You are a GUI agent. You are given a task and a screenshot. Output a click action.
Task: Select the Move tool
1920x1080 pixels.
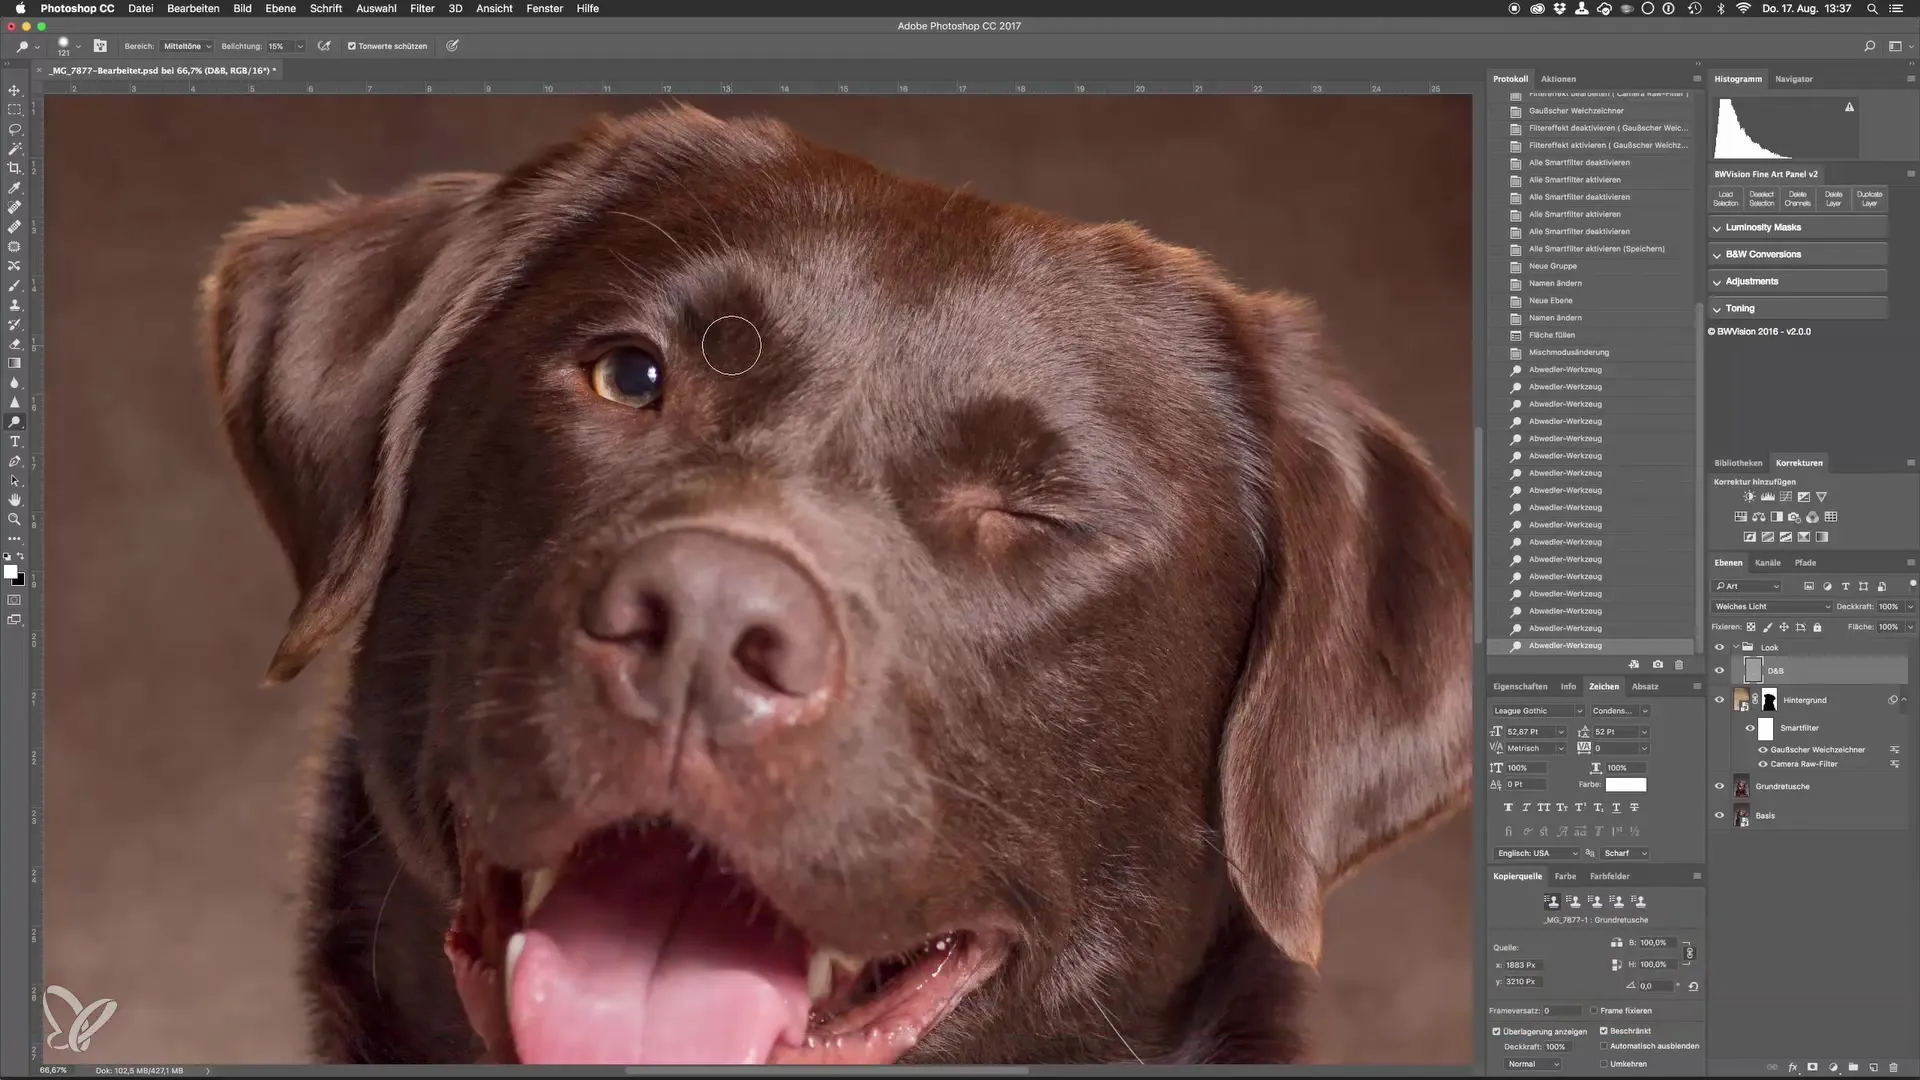[14, 90]
